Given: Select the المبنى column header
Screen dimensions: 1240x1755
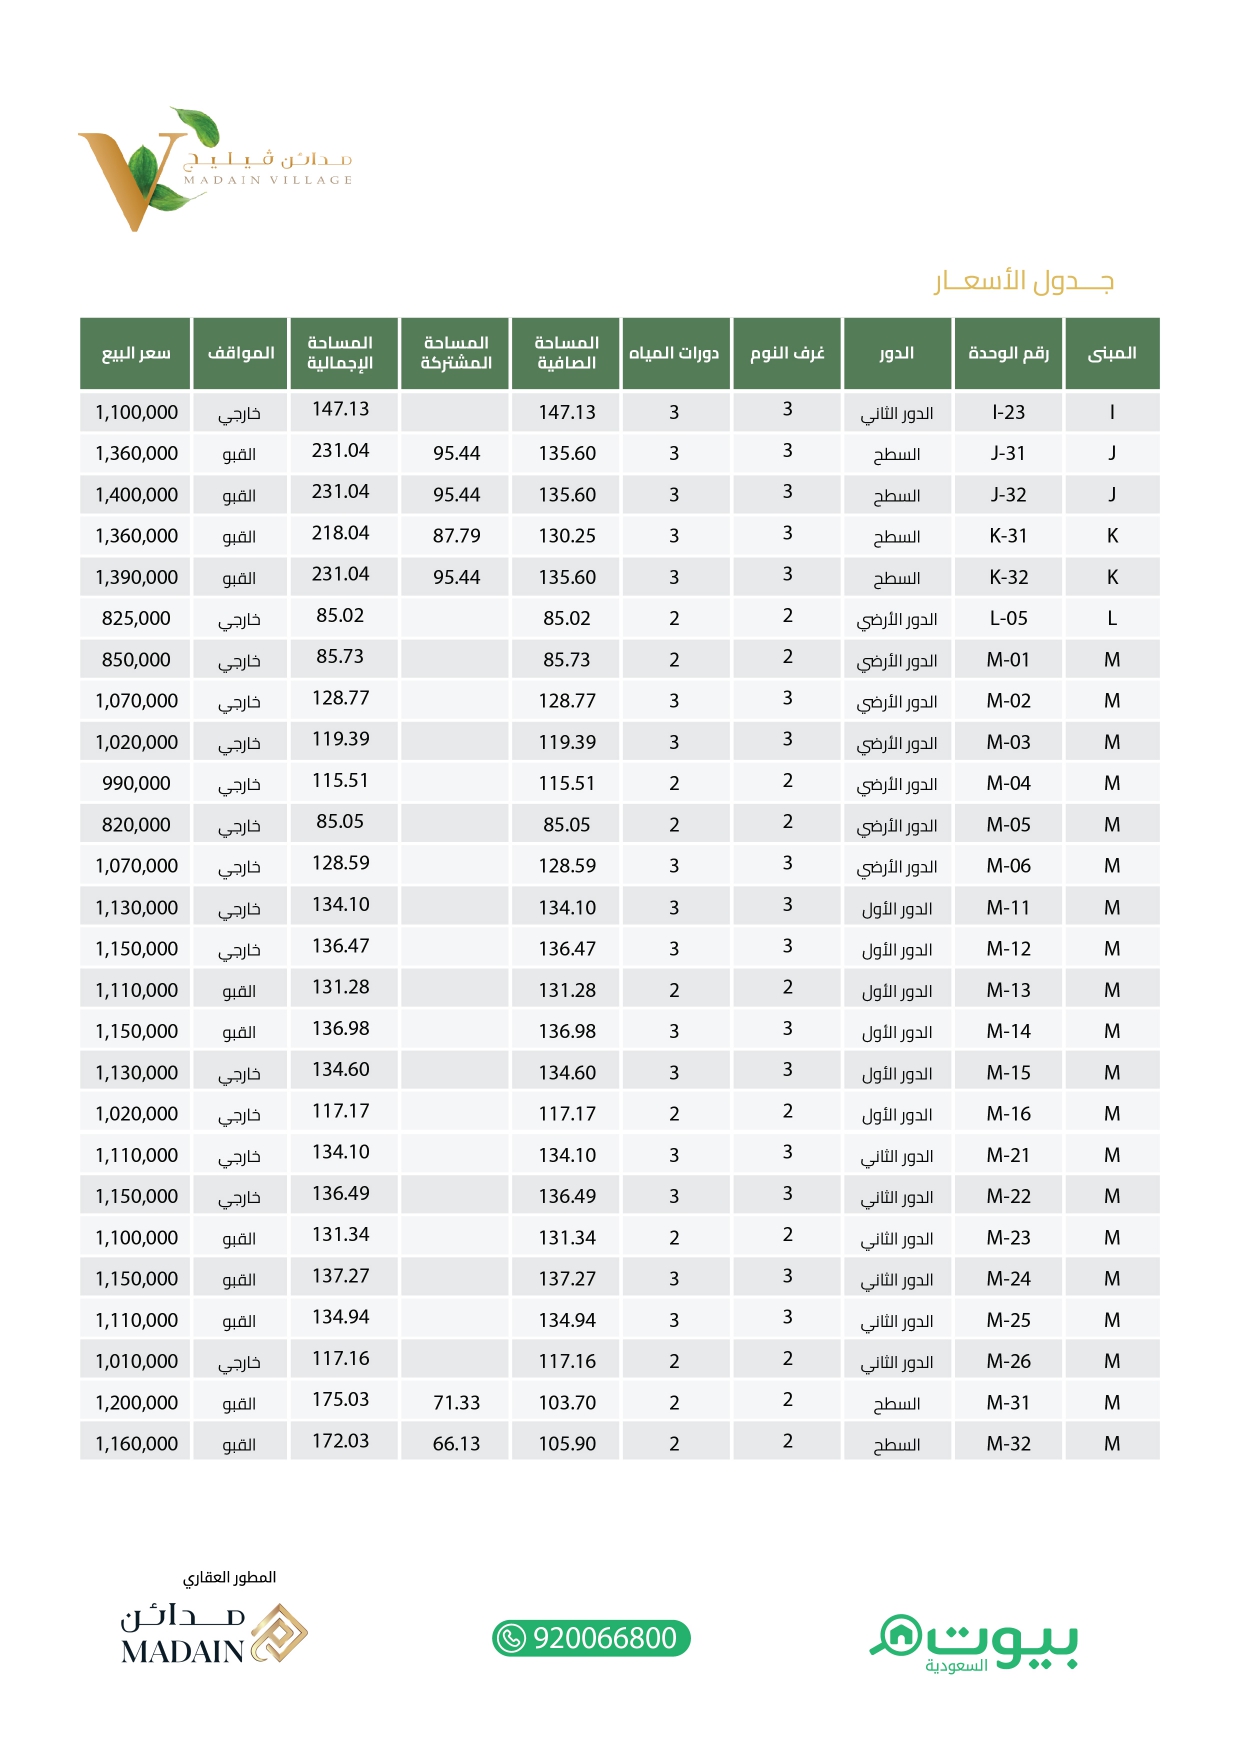Looking at the screenshot, I should 1111,353.
